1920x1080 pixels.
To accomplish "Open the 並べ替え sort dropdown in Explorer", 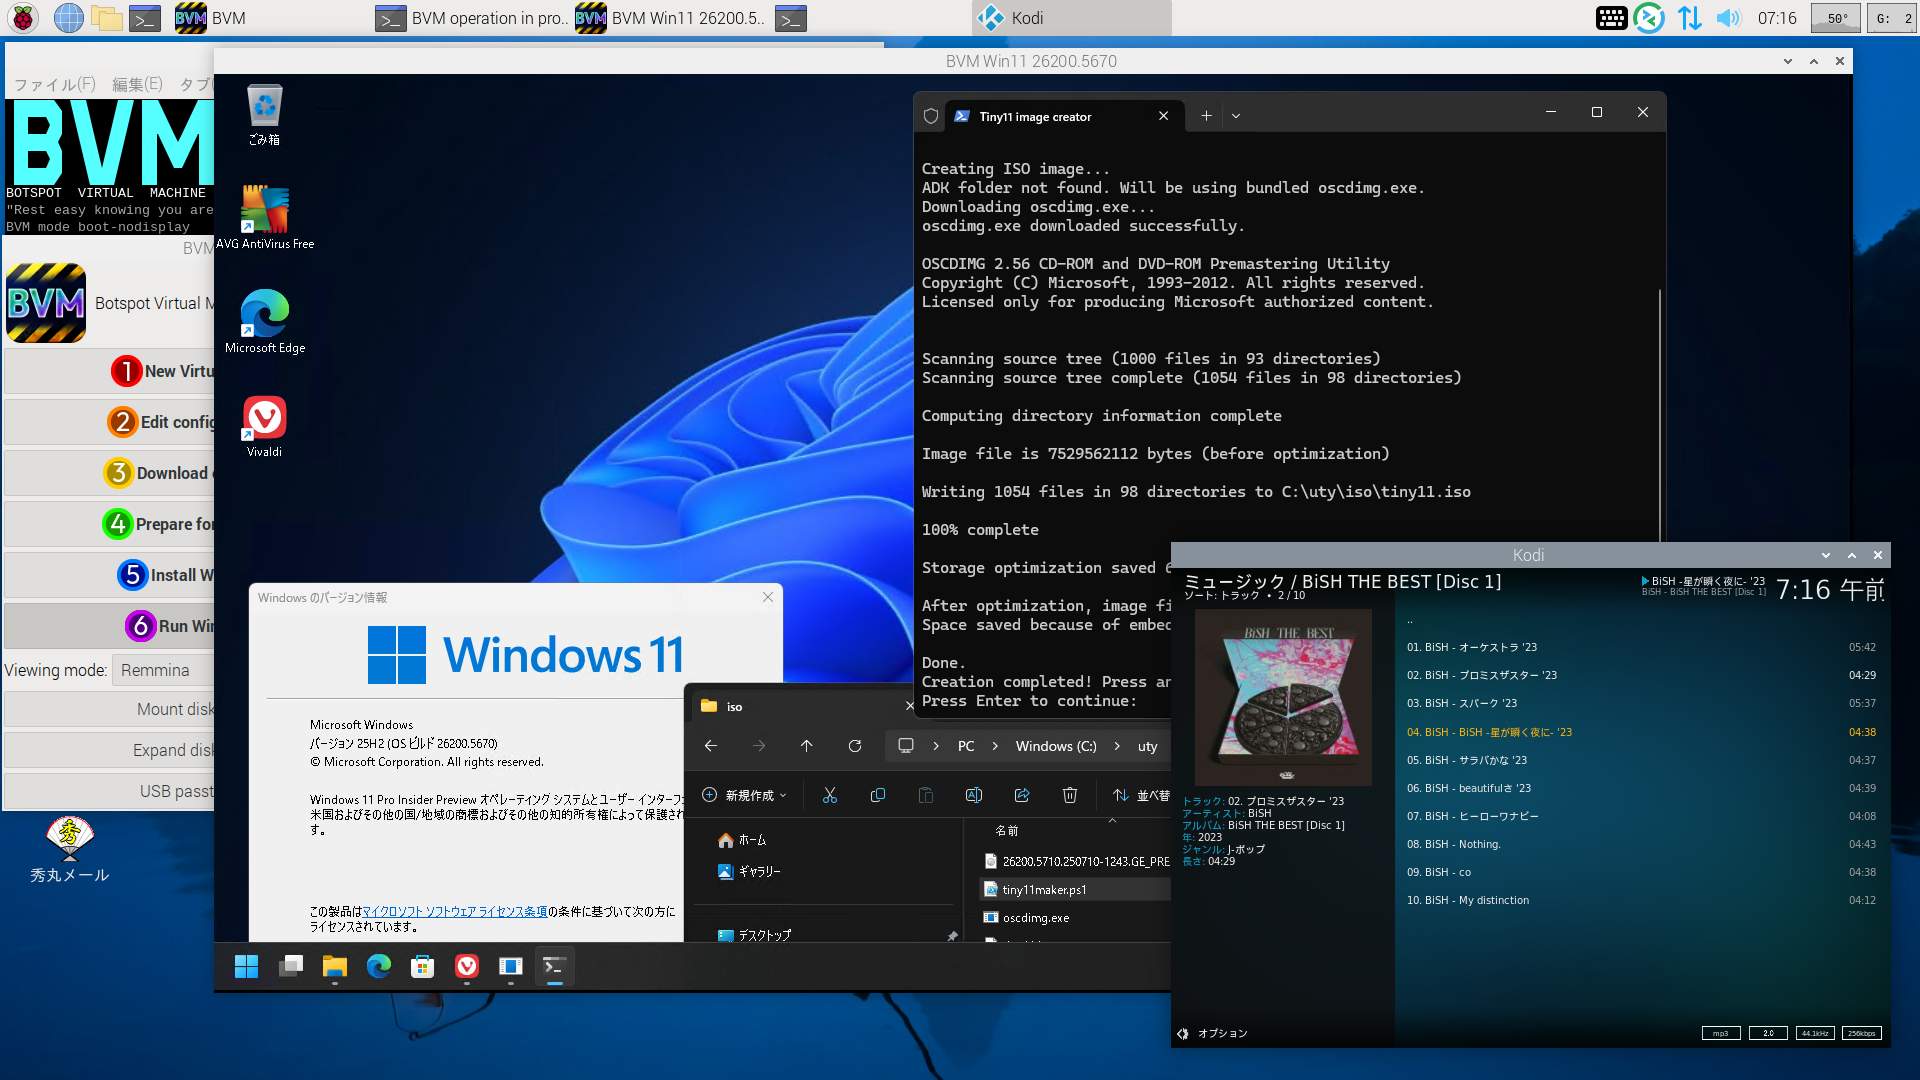I will coord(1140,795).
